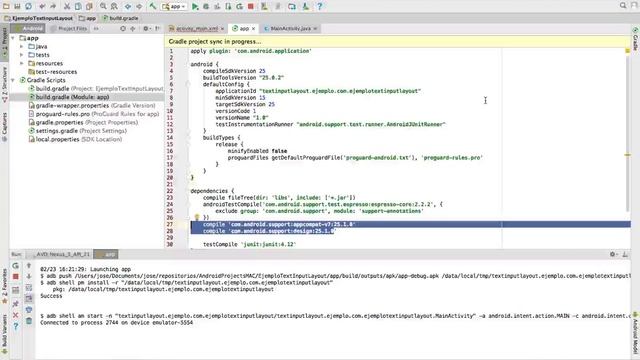Click the Print icon in Run console
The height and width of the screenshot is (360, 640).
click(29, 310)
